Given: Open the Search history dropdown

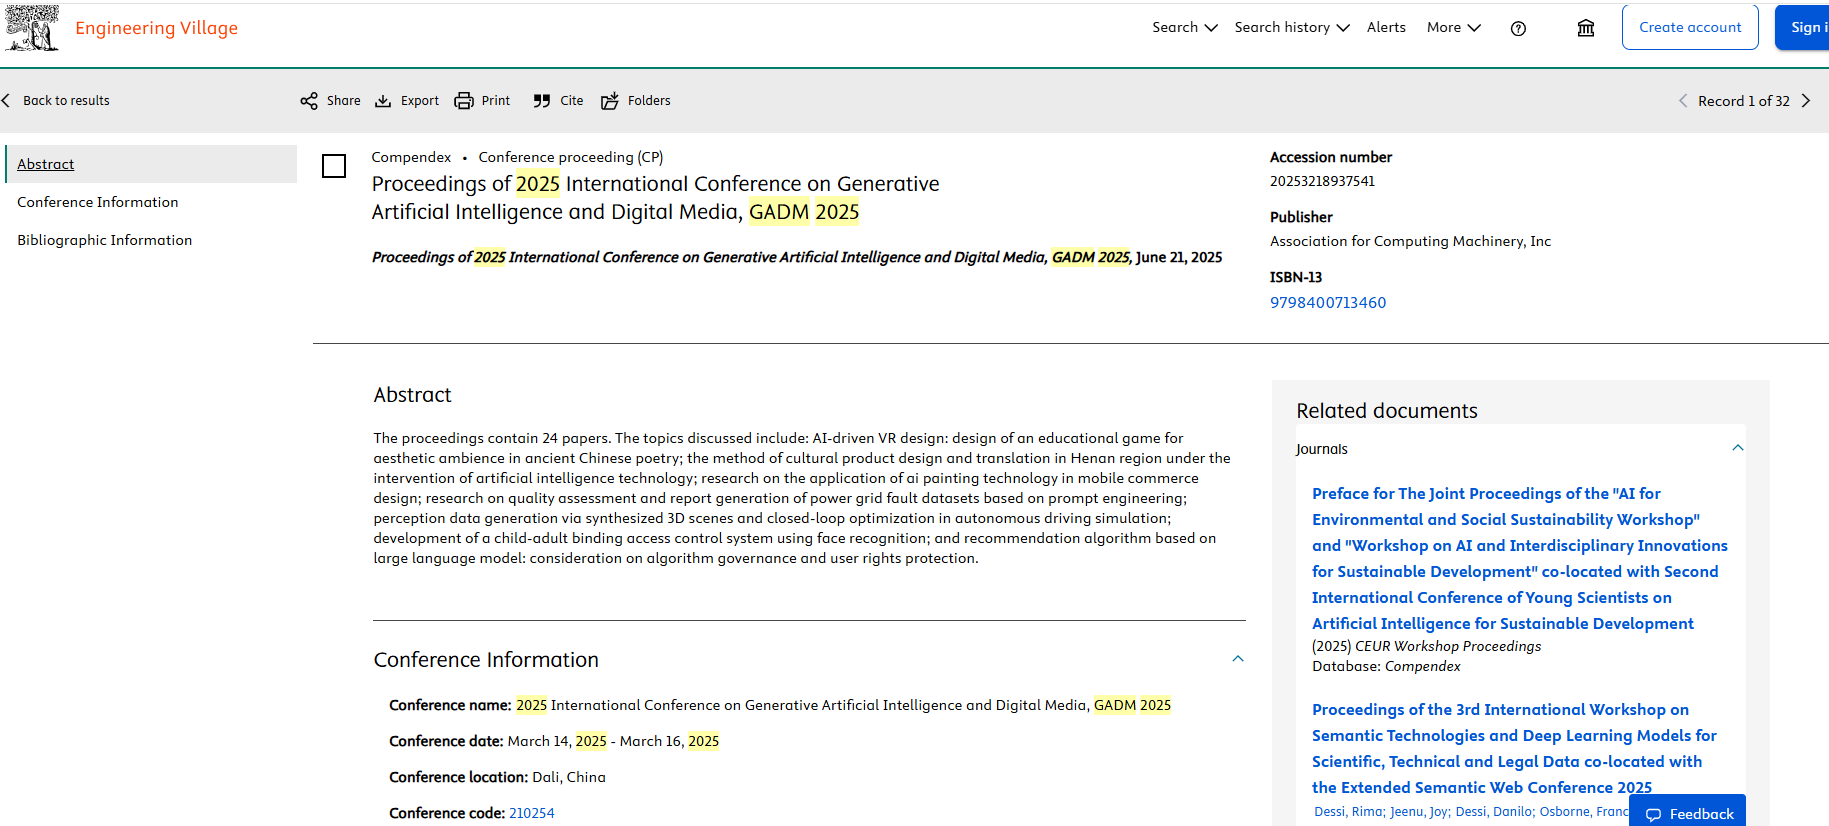Looking at the screenshot, I should [1292, 27].
